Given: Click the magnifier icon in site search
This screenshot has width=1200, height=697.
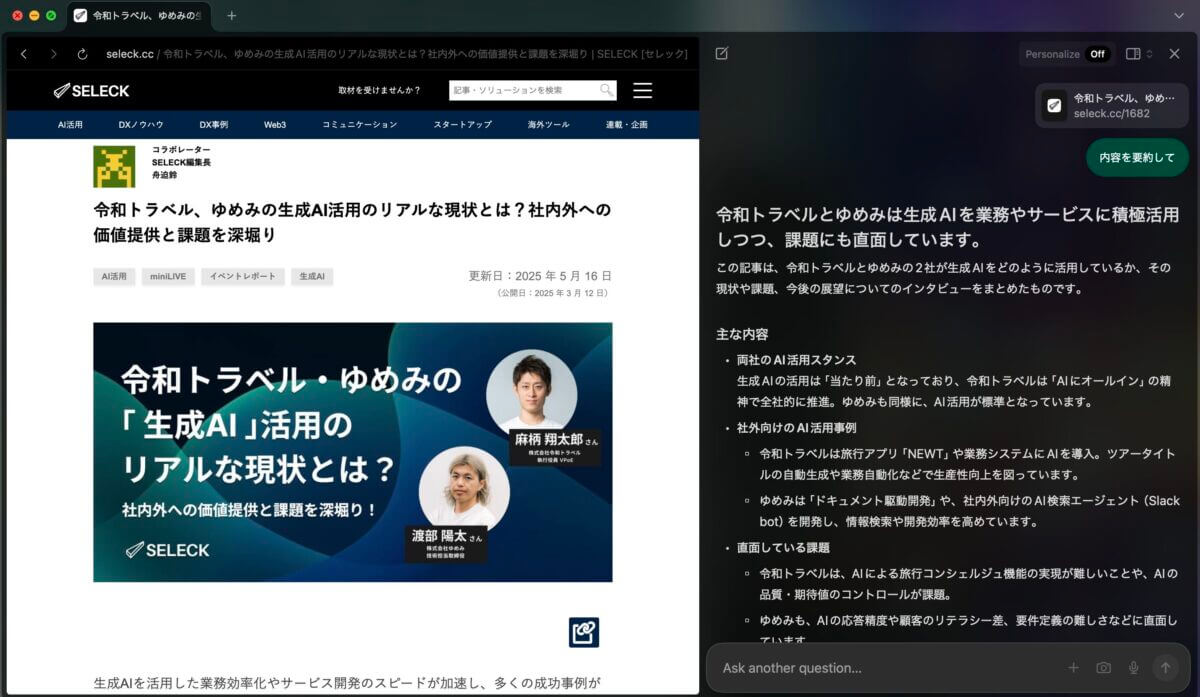Looking at the screenshot, I should click(606, 90).
